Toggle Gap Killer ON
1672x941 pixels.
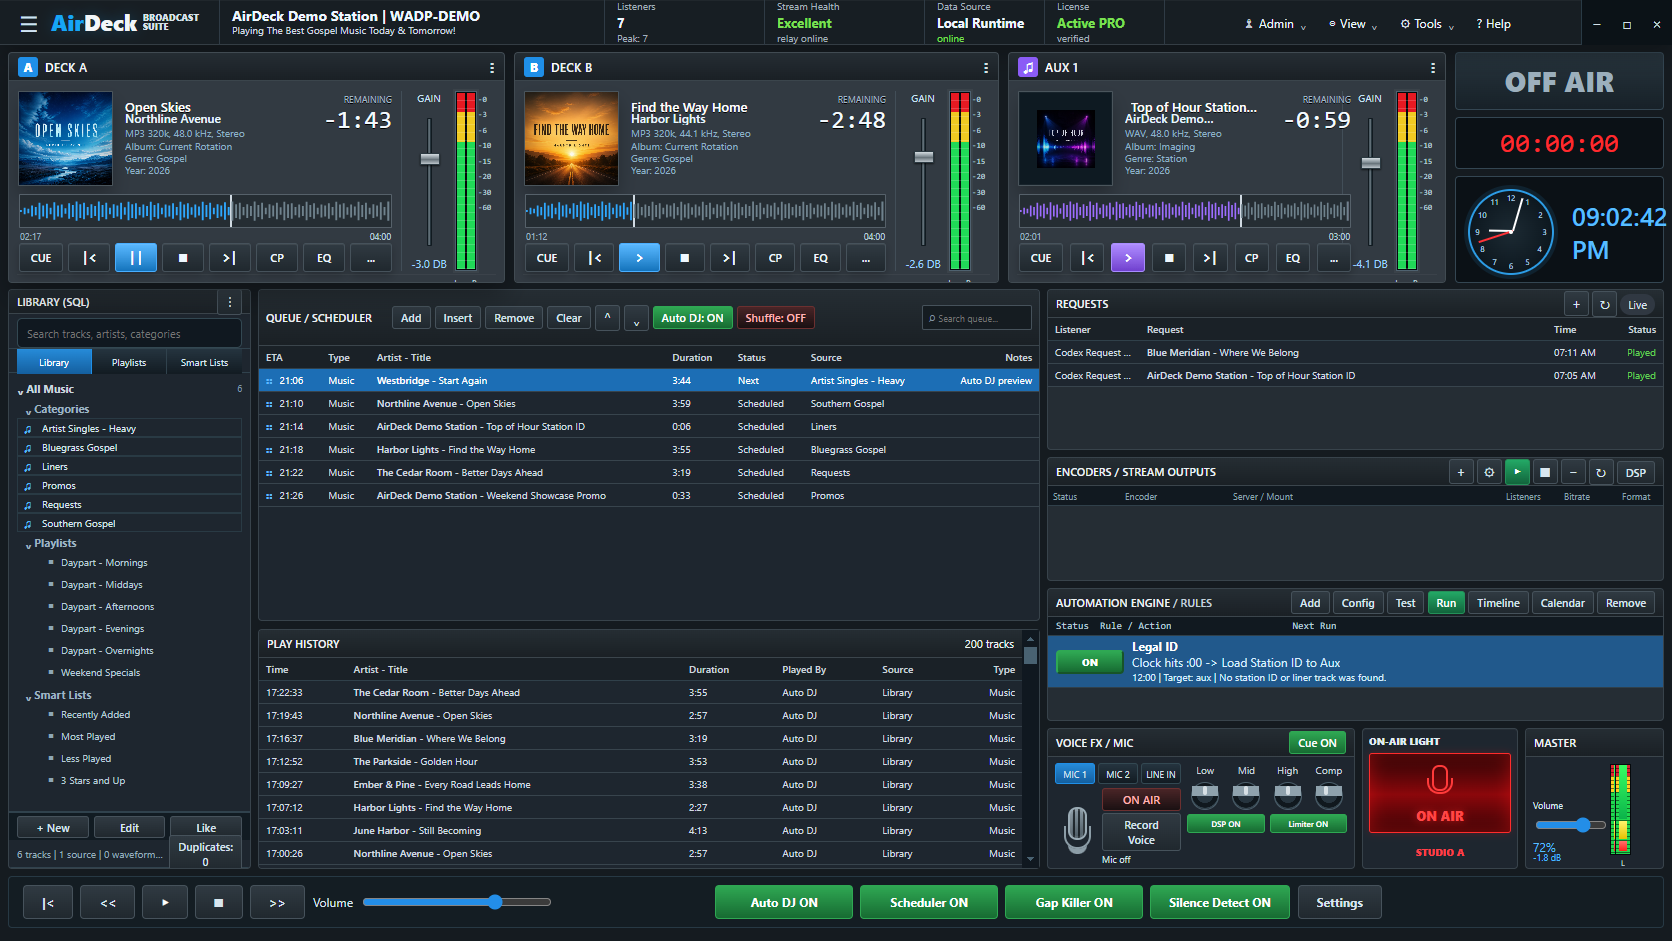pyautogui.click(x=1074, y=903)
